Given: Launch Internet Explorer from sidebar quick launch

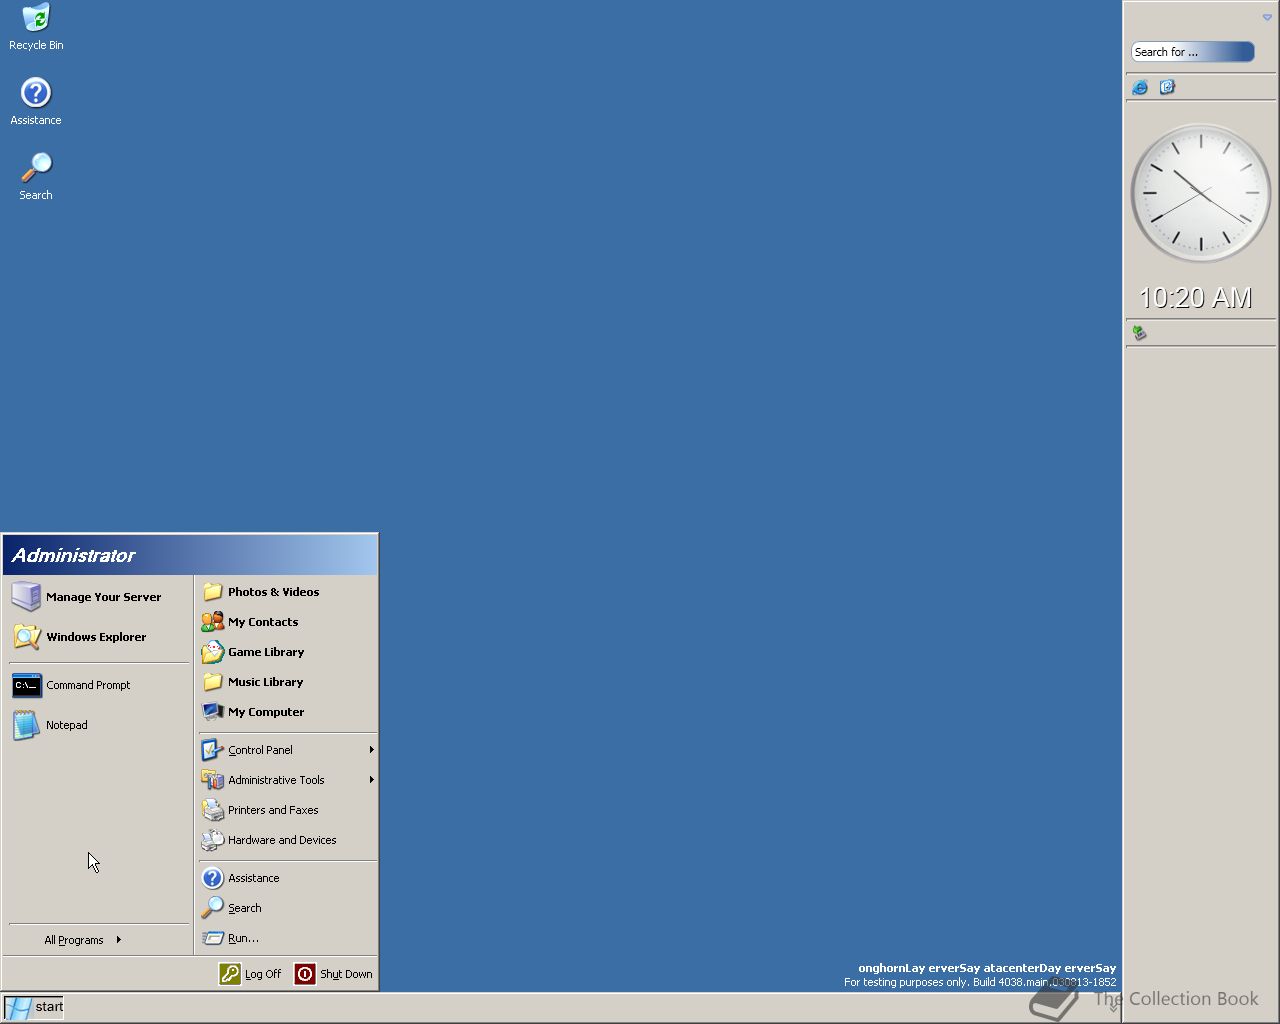Looking at the screenshot, I should click(x=1140, y=88).
